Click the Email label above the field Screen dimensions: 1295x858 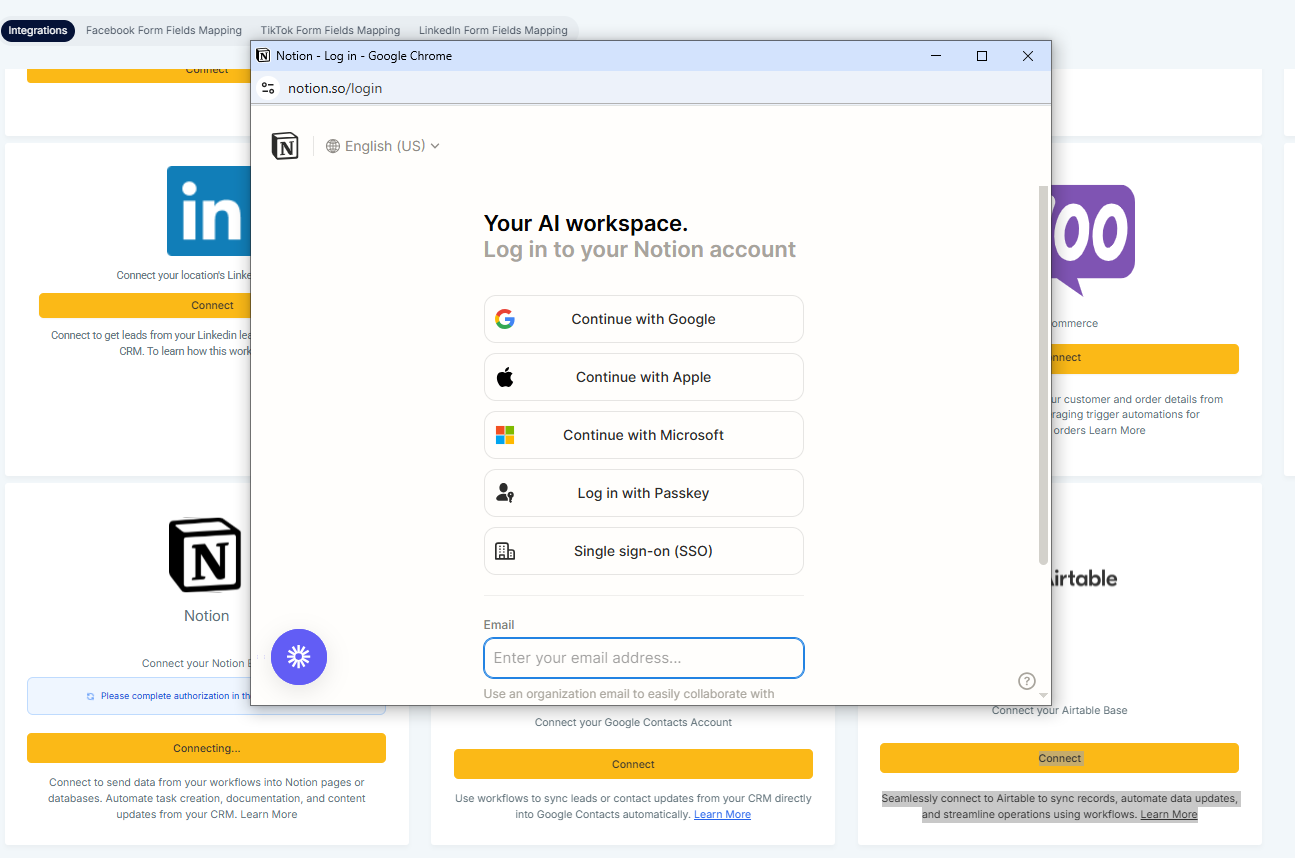(x=499, y=625)
